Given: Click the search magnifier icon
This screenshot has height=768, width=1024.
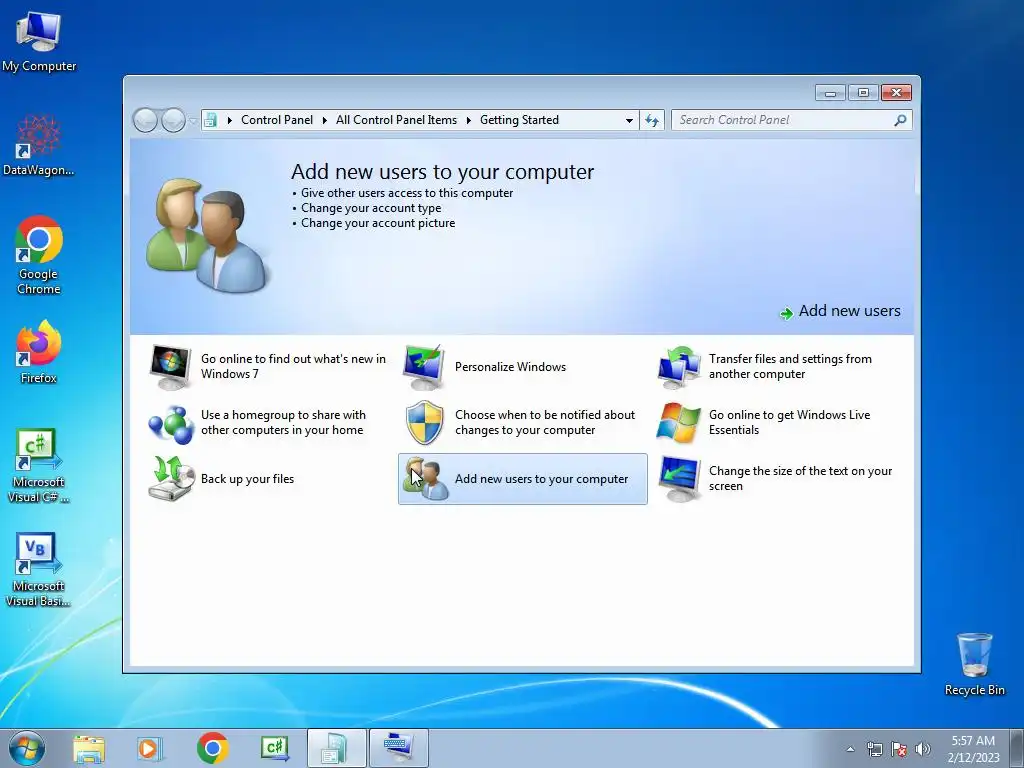Looking at the screenshot, I should 900,120.
